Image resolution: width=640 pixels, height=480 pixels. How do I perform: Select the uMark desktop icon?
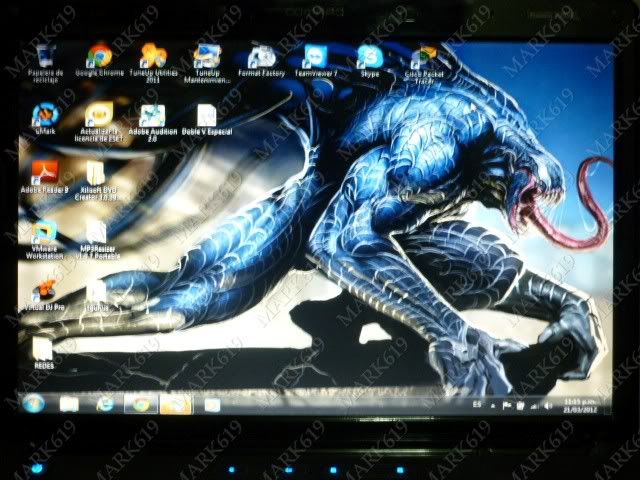(45, 118)
